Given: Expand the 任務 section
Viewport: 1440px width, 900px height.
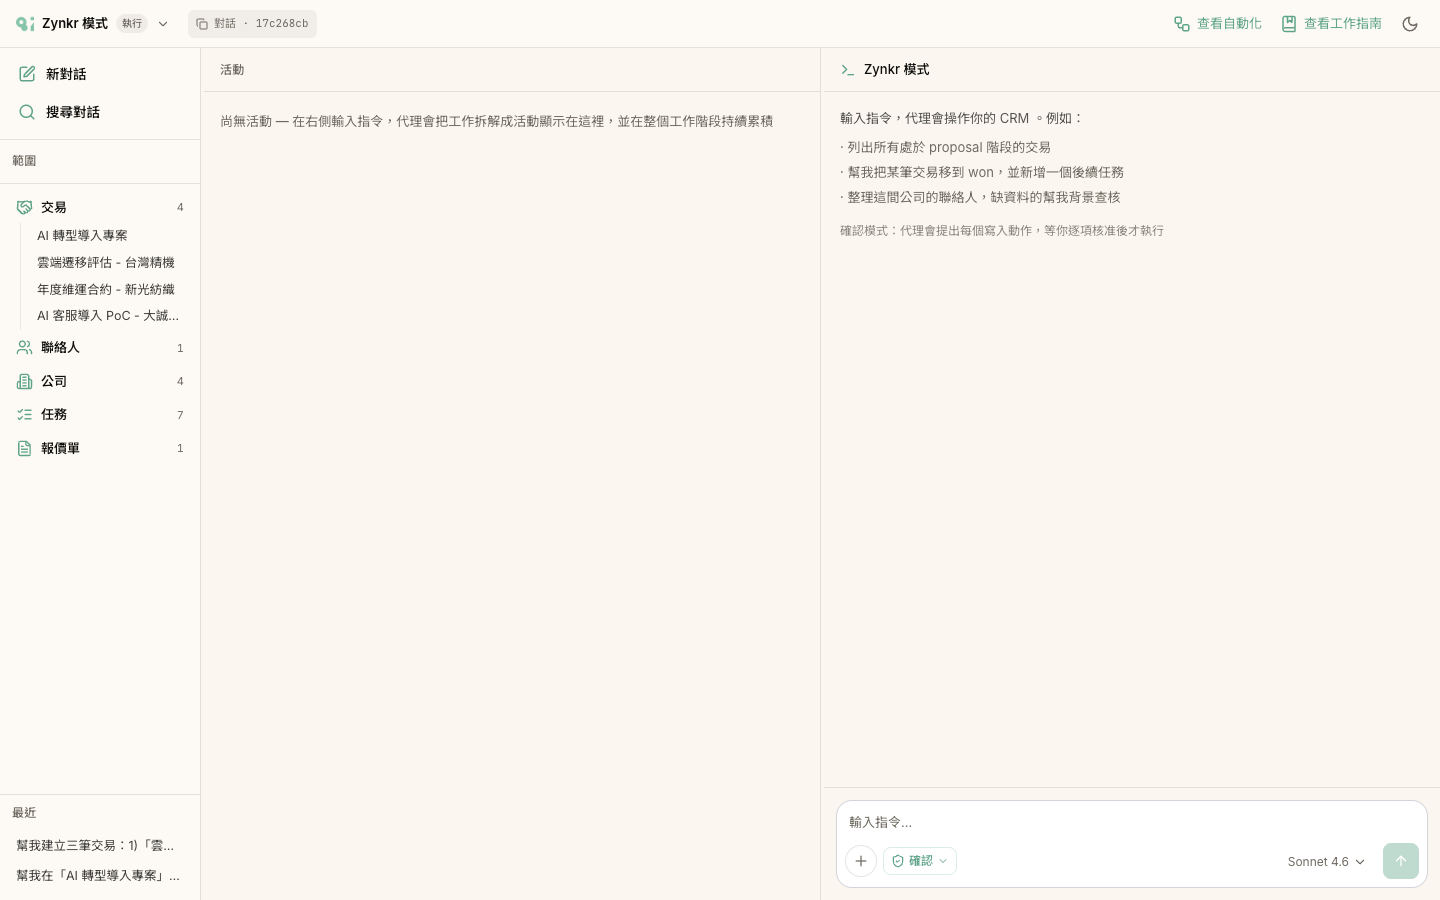Looking at the screenshot, I should tap(100, 414).
